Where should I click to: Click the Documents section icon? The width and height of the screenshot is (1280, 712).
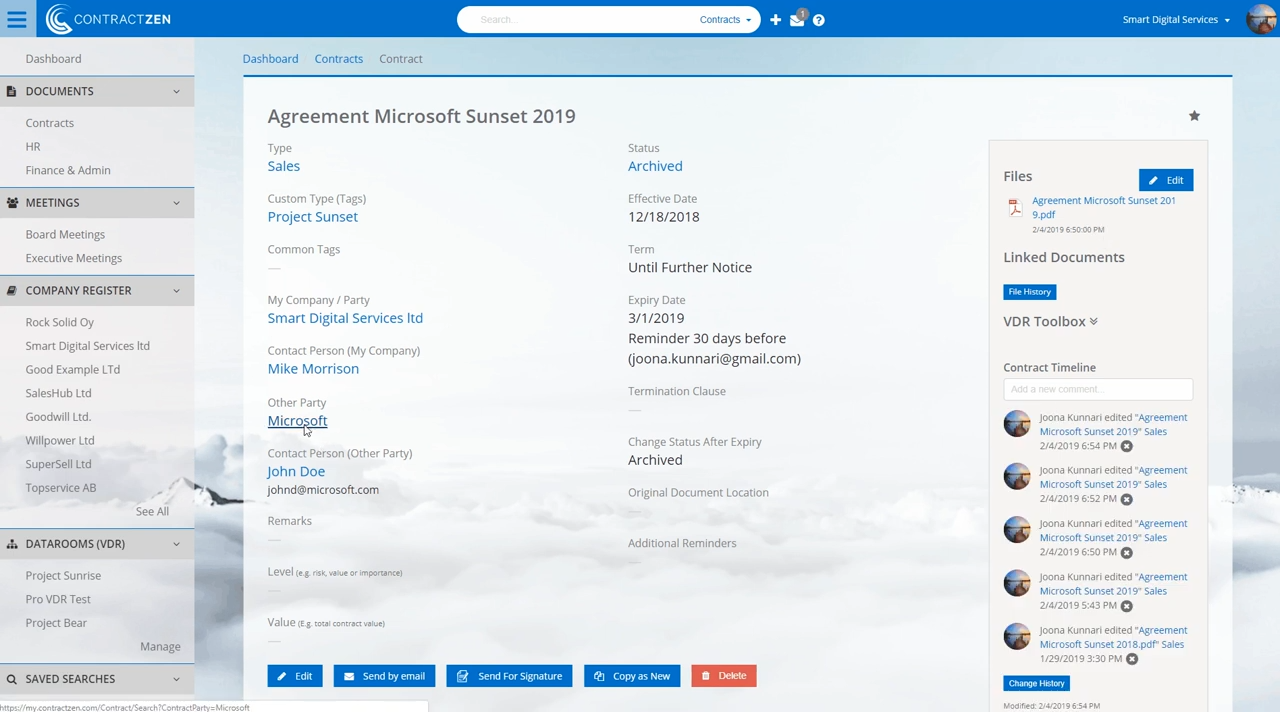(x=12, y=91)
